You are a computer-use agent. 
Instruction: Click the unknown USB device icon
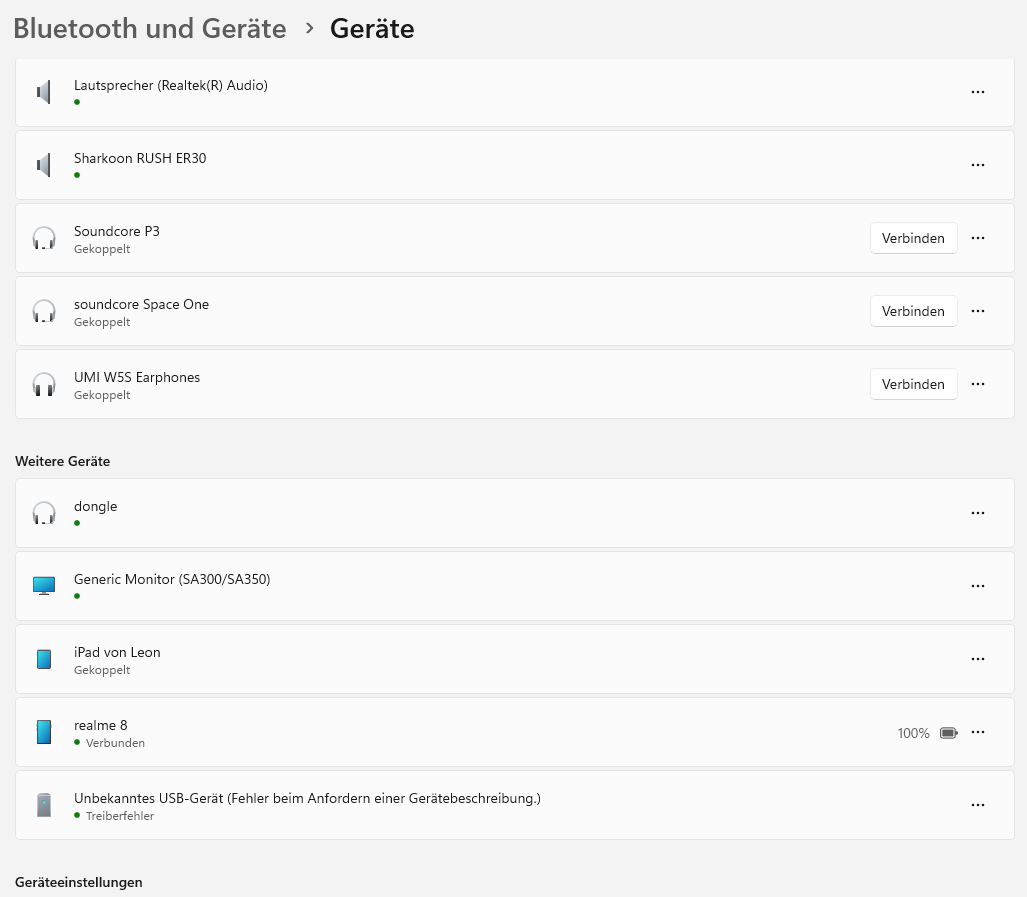point(43,804)
